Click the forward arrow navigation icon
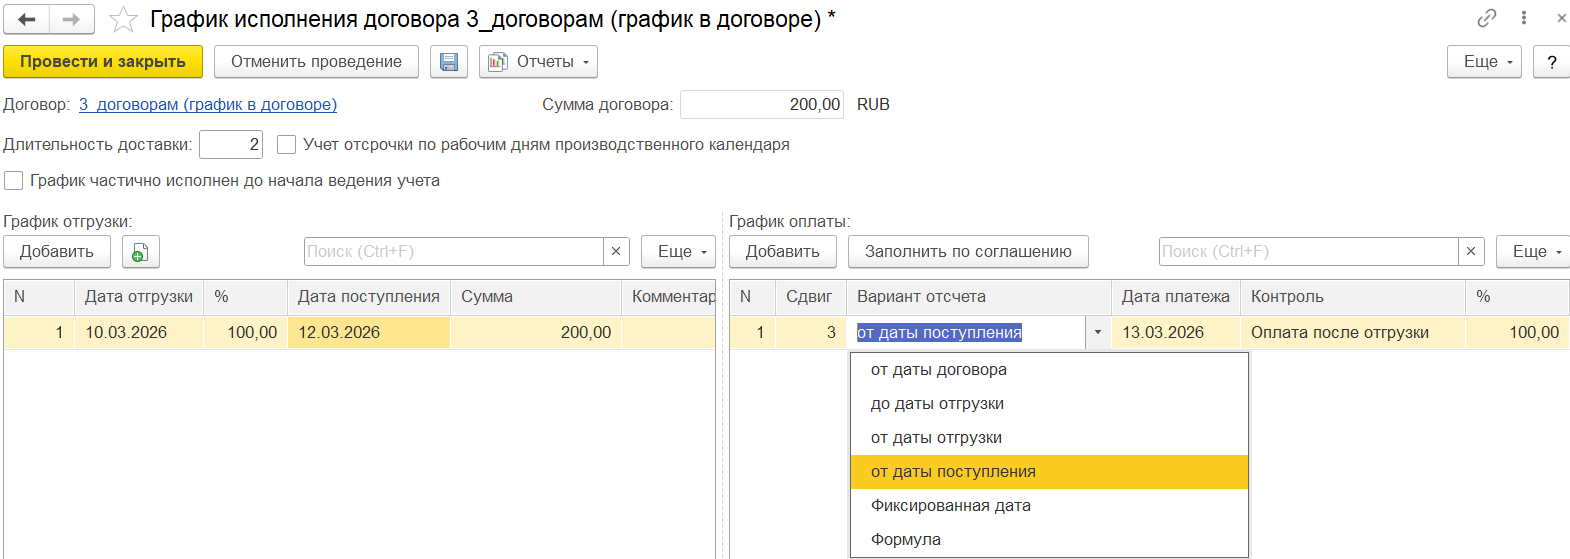 (x=71, y=19)
